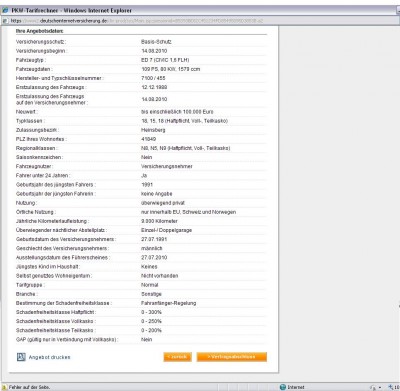This screenshot has width=400, height=391.
Task: Click the 'Zulassungsbezirk :' label
Action: [x=37, y=130]
